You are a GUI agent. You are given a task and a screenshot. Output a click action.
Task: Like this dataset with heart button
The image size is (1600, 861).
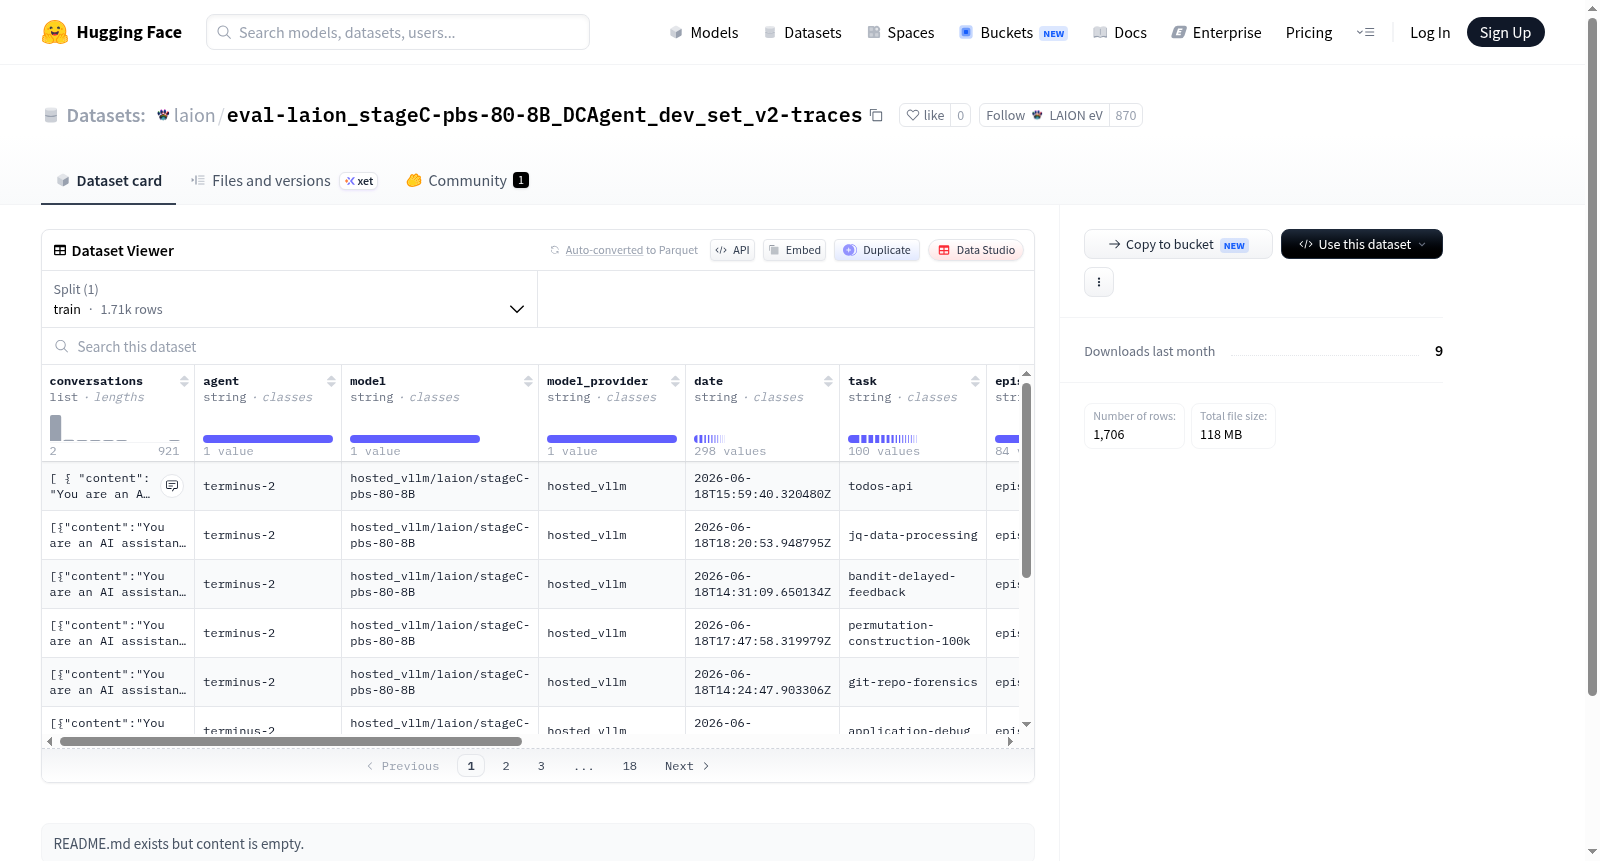point(925,115)
